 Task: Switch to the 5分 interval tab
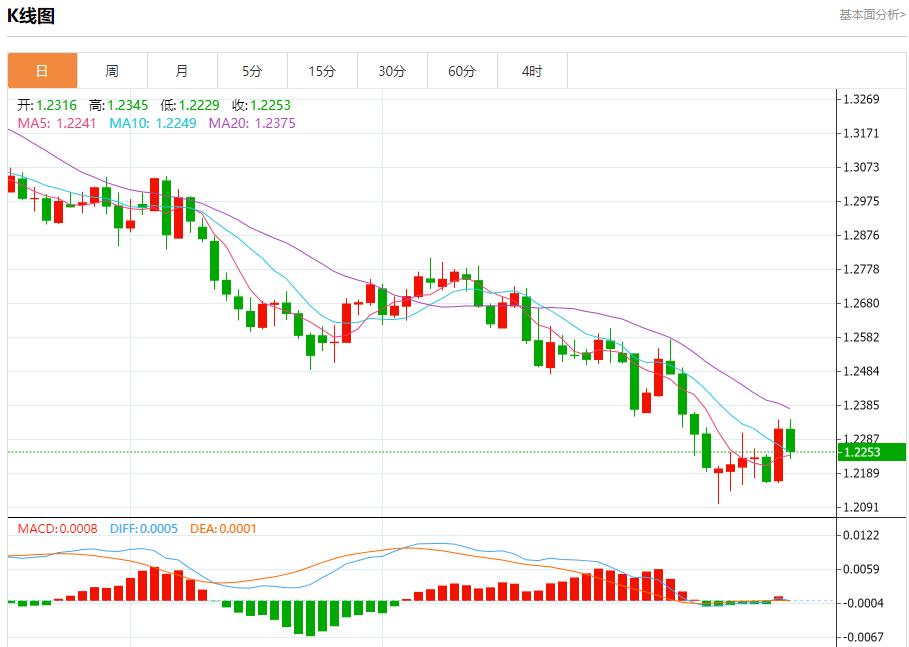point(252,71)
